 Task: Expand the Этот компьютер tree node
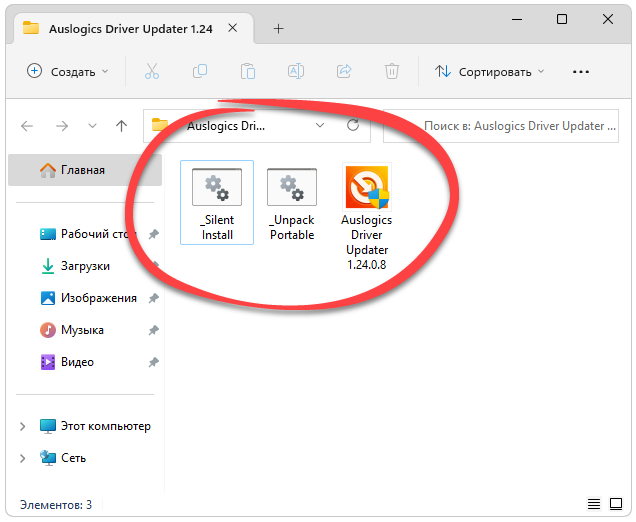(23, 426)
